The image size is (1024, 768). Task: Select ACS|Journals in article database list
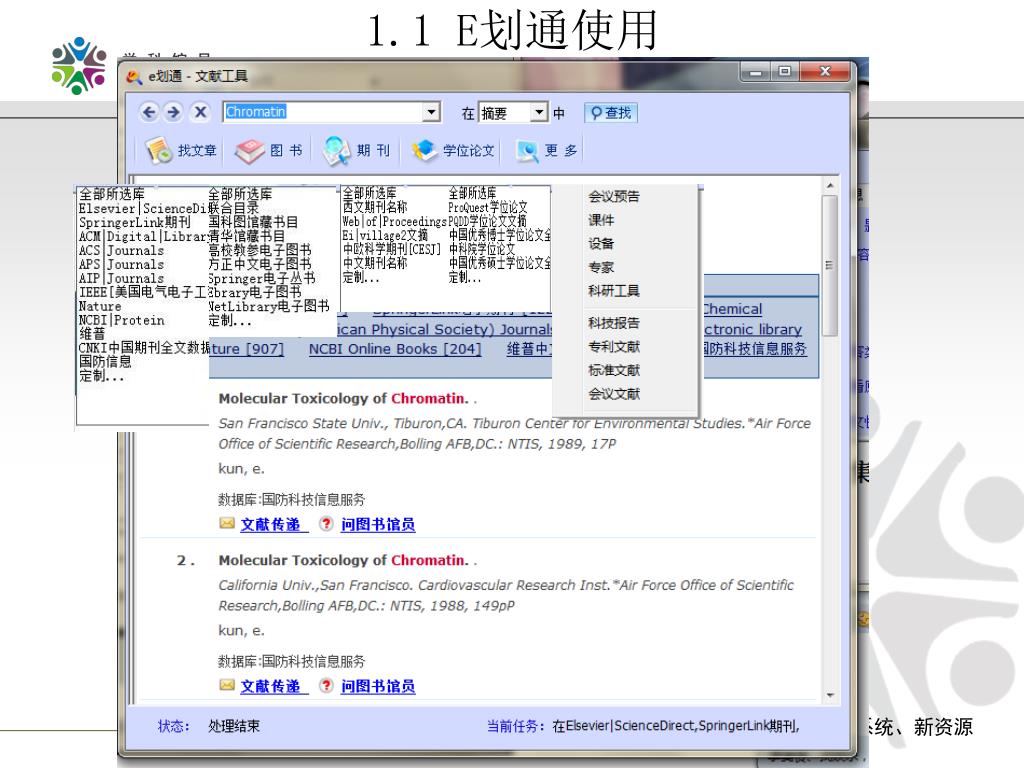121,250
